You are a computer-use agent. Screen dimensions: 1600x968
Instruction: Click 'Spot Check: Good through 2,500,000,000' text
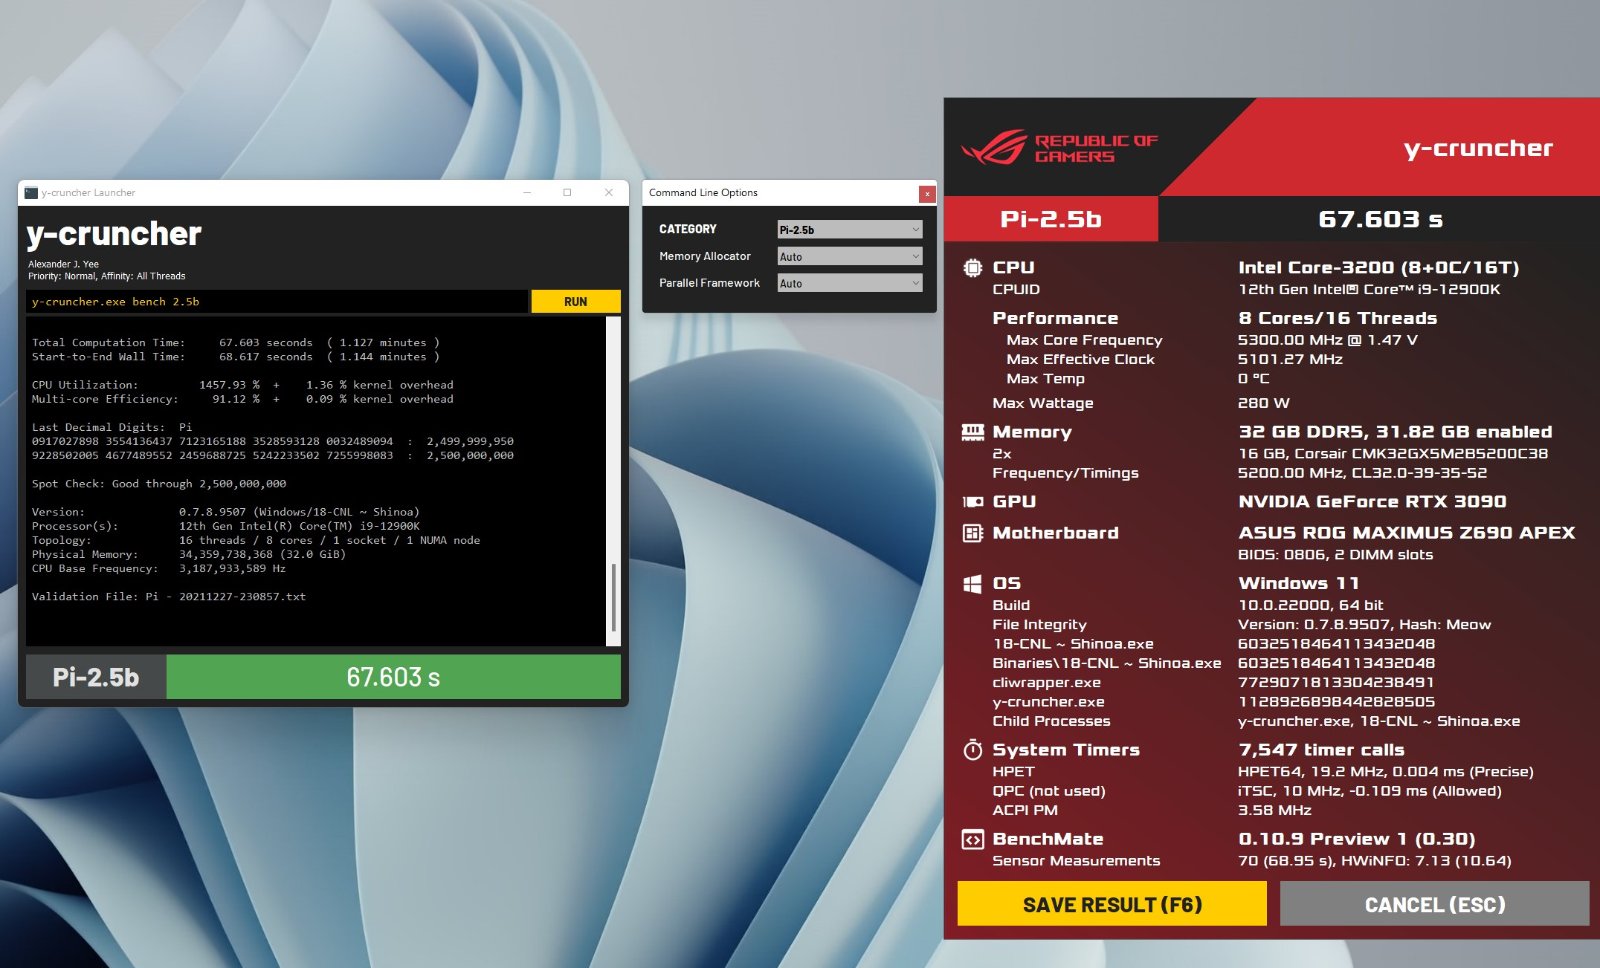click(159, 483)
